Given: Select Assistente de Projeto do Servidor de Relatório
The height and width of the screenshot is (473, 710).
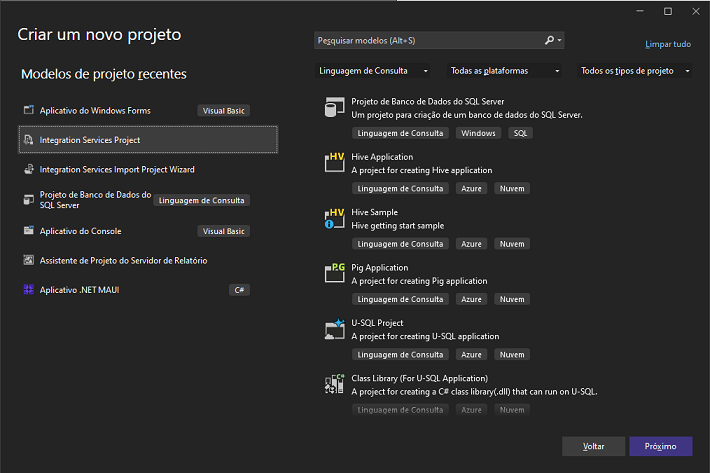Looking at the screenshot, I should point(148,260).
